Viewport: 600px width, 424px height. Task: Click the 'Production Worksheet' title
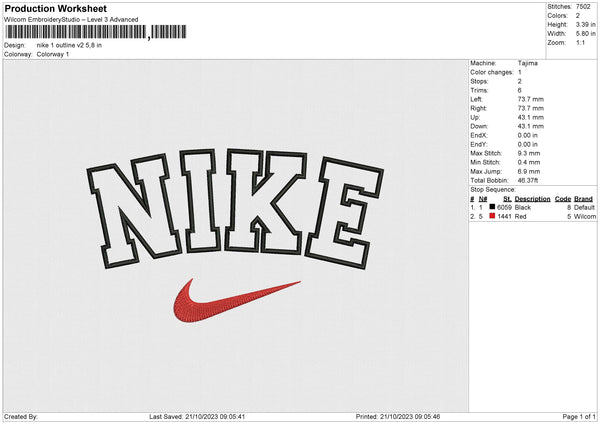pos(55,8)
